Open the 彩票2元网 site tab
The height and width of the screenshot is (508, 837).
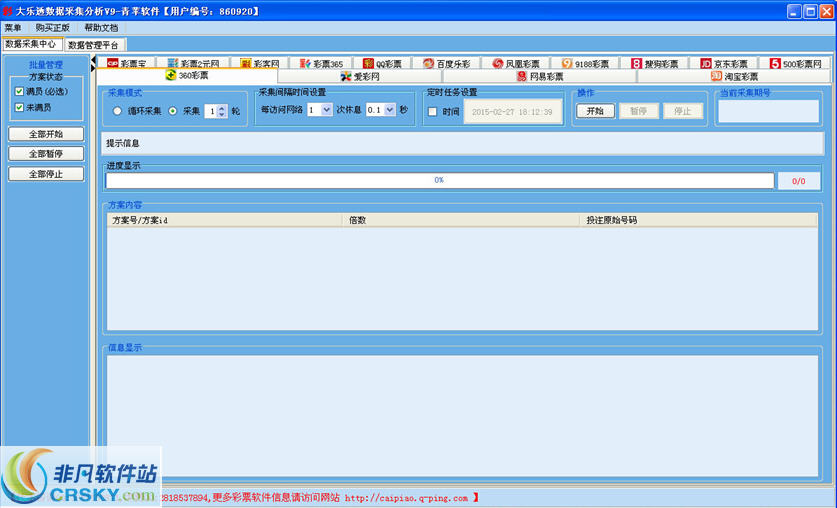(x=194, y=63)
